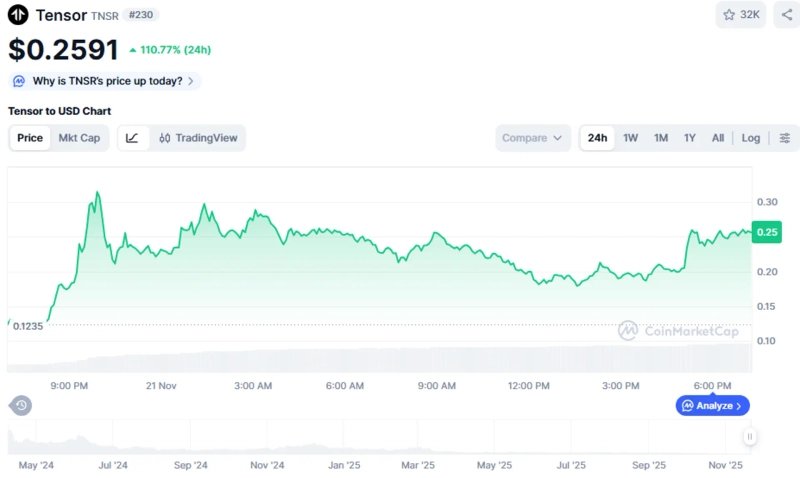The width and height of the screenshot is (800, 478).
Task: Click the star watchlist icon showing 32K
Action: [x=741, y=15]
